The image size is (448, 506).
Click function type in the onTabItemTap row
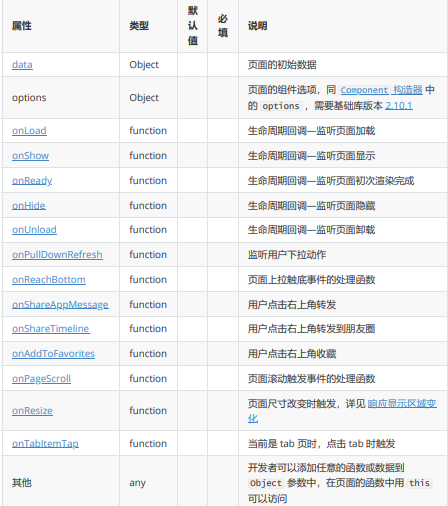click(x=148, y=443)
